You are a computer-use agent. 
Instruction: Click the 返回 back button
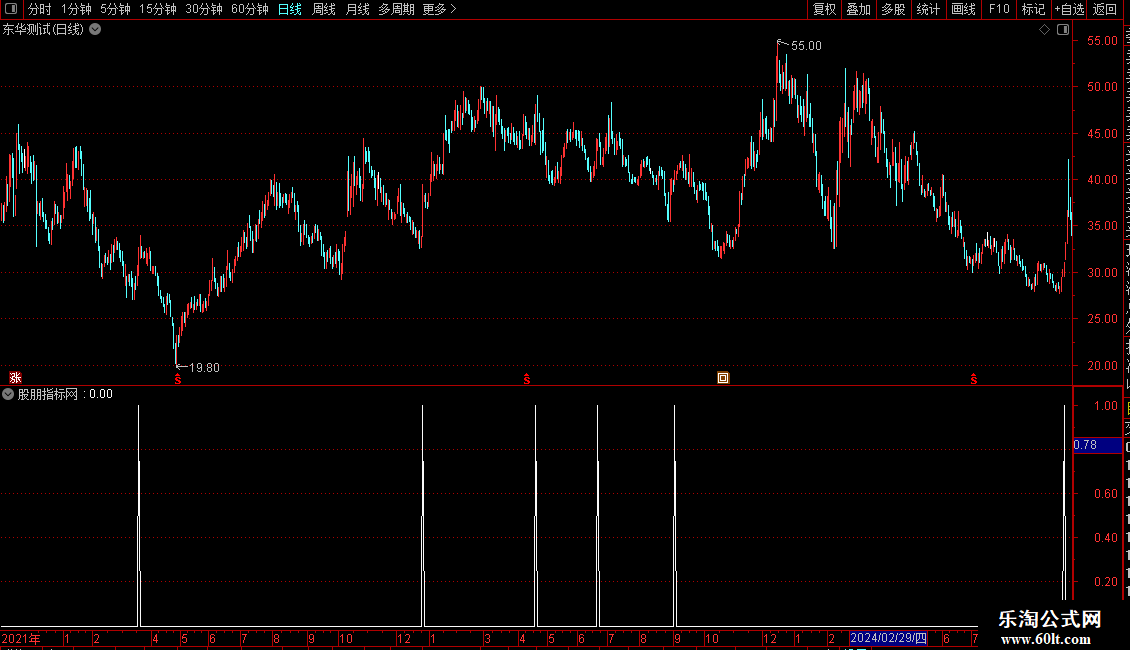tap(1105, 9)
